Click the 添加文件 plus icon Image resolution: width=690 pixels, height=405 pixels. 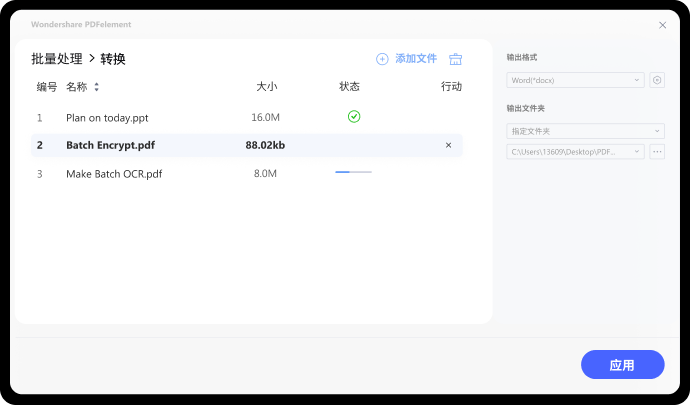382,59
